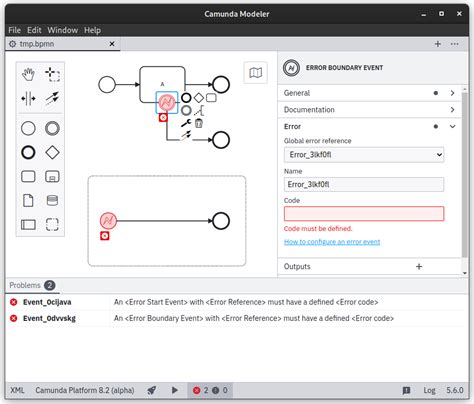Select the hand tool in palette
Screen dimensions: 474x404
[28, 74]
